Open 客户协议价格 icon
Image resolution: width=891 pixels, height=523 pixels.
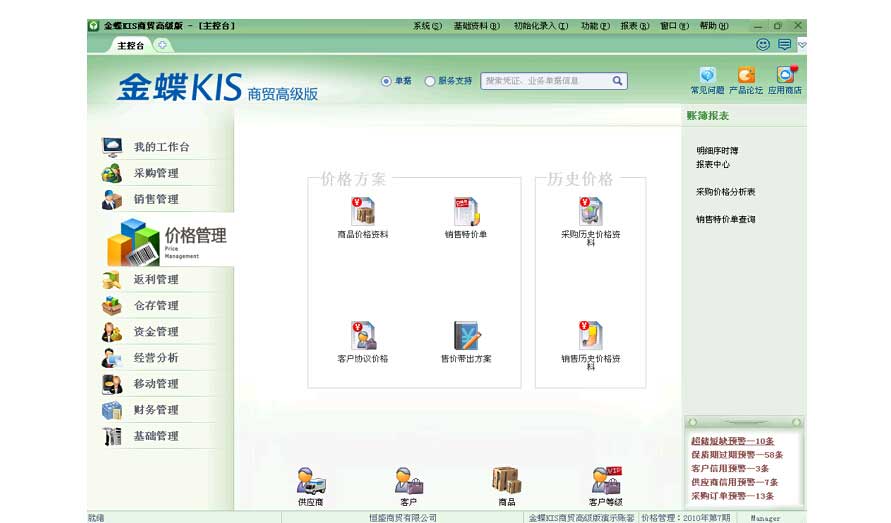(362, 336)
